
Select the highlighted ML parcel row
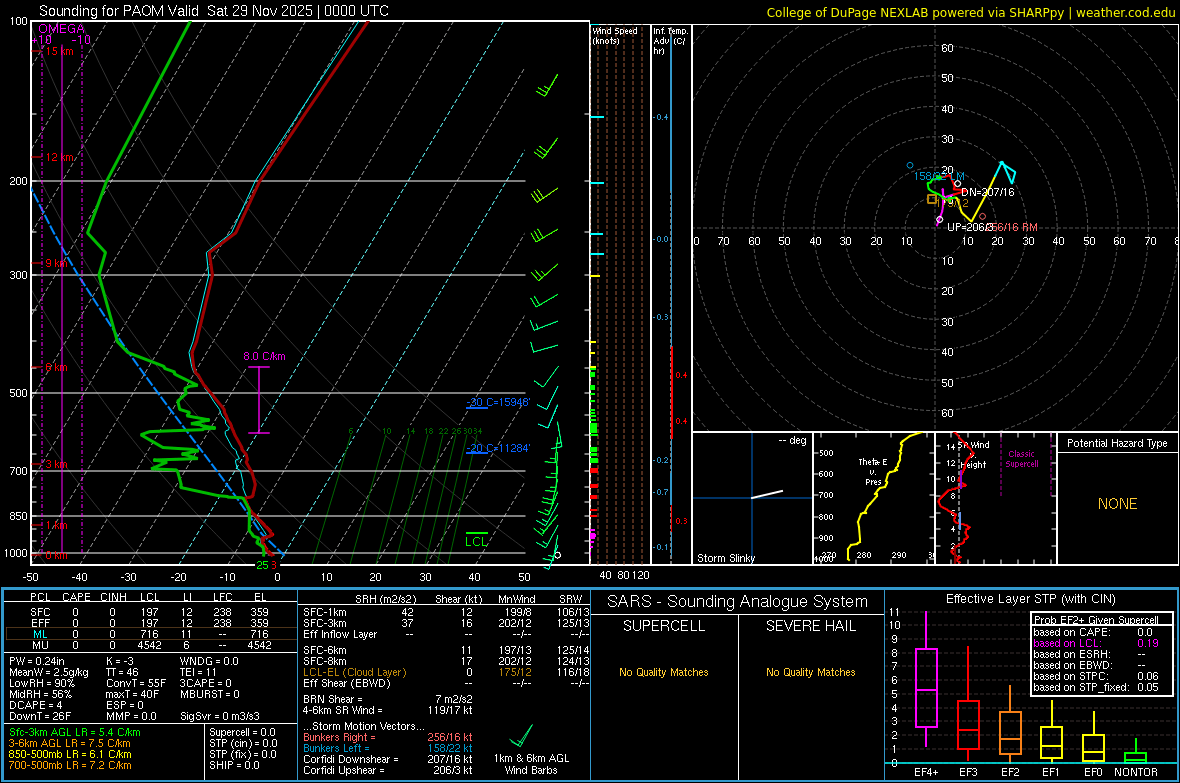[x=150, y=634]
